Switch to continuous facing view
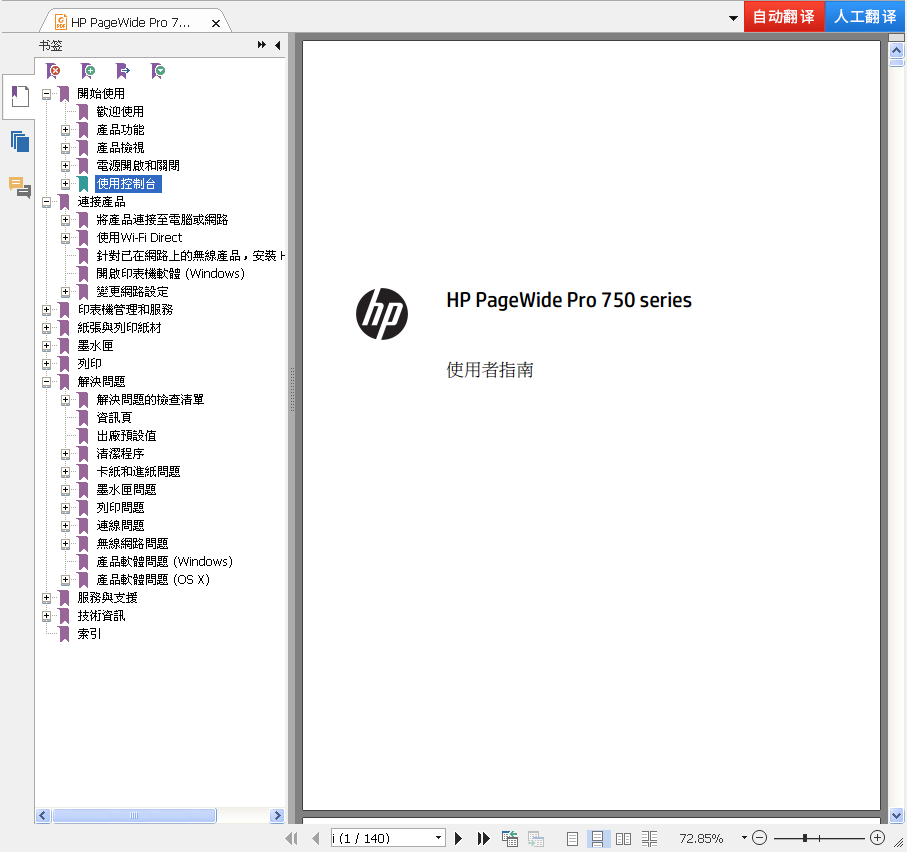 tap(650, 838)
